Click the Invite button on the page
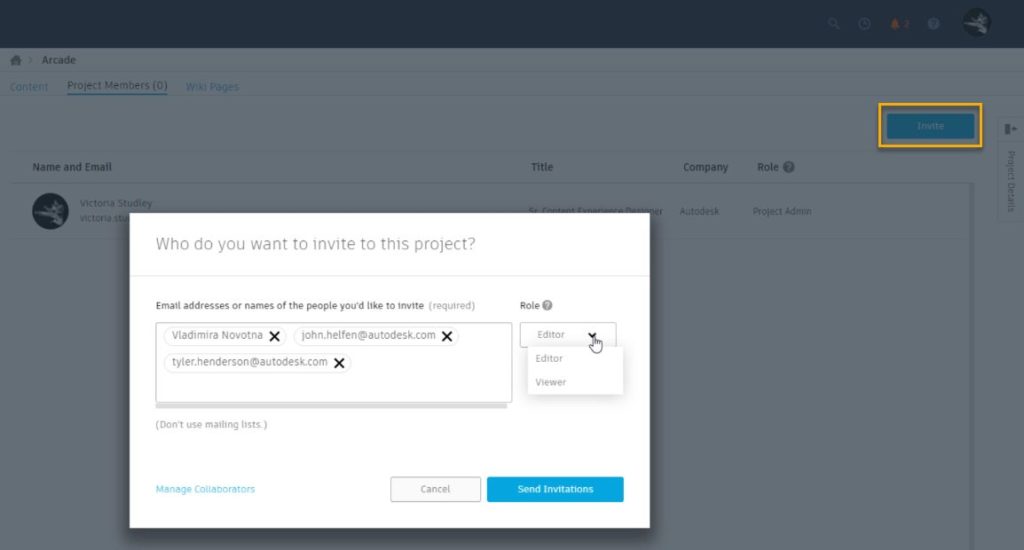 tap(930, 125)
